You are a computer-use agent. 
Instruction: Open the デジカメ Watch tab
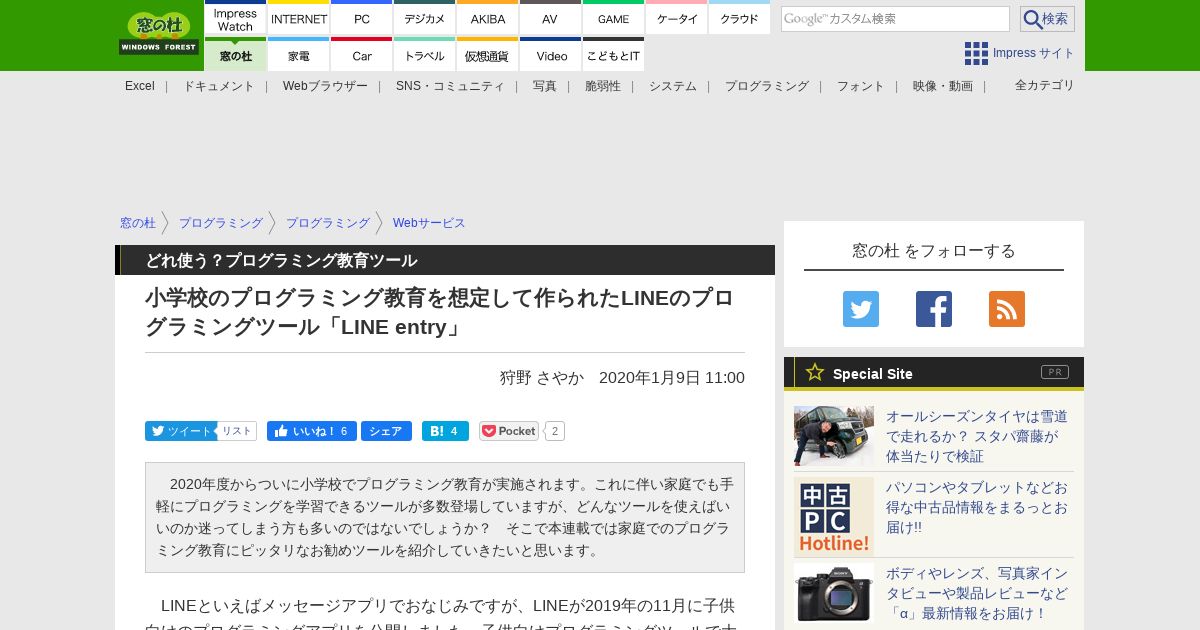[425, 19]
